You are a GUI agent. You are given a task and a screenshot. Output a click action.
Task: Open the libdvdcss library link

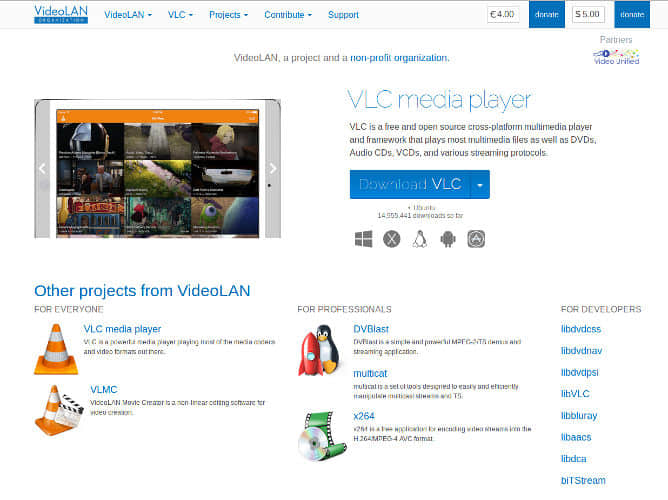pos(581,329)
